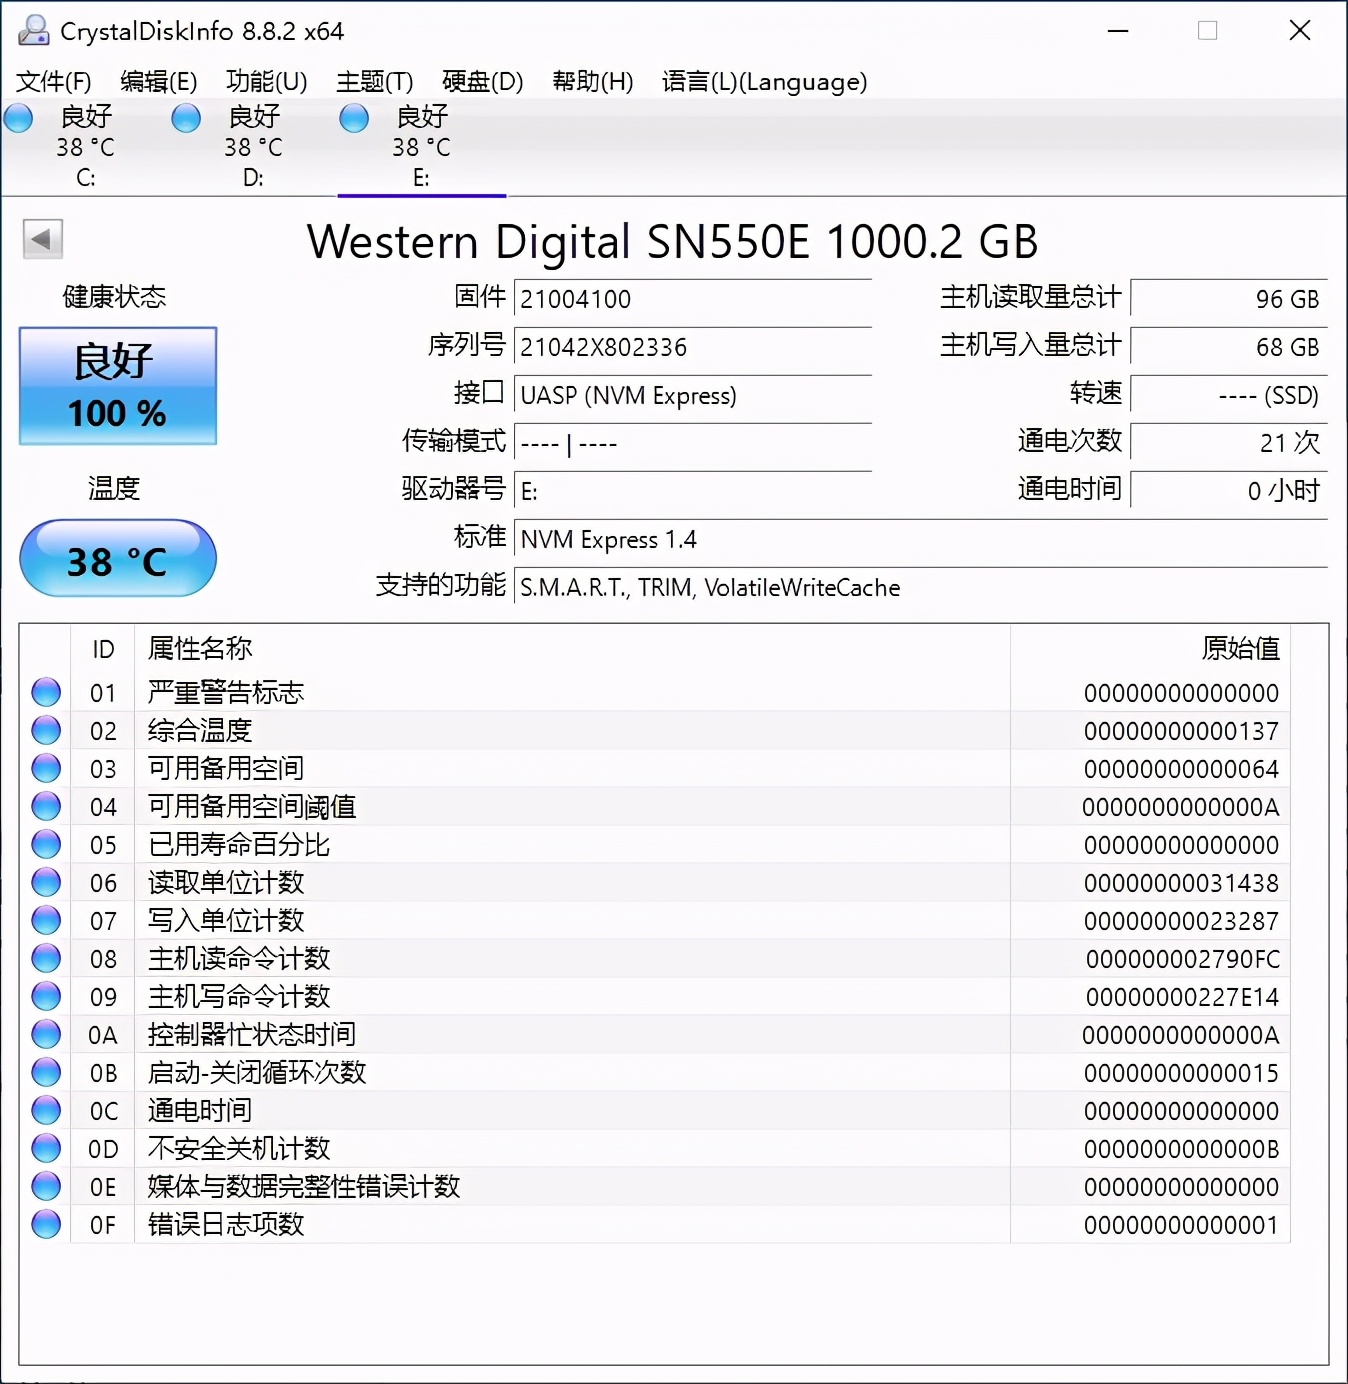Viewport: 1348px width, 1384px height.
Task: Select the drive C: health status icon
Action: click(x=18, y=118)
